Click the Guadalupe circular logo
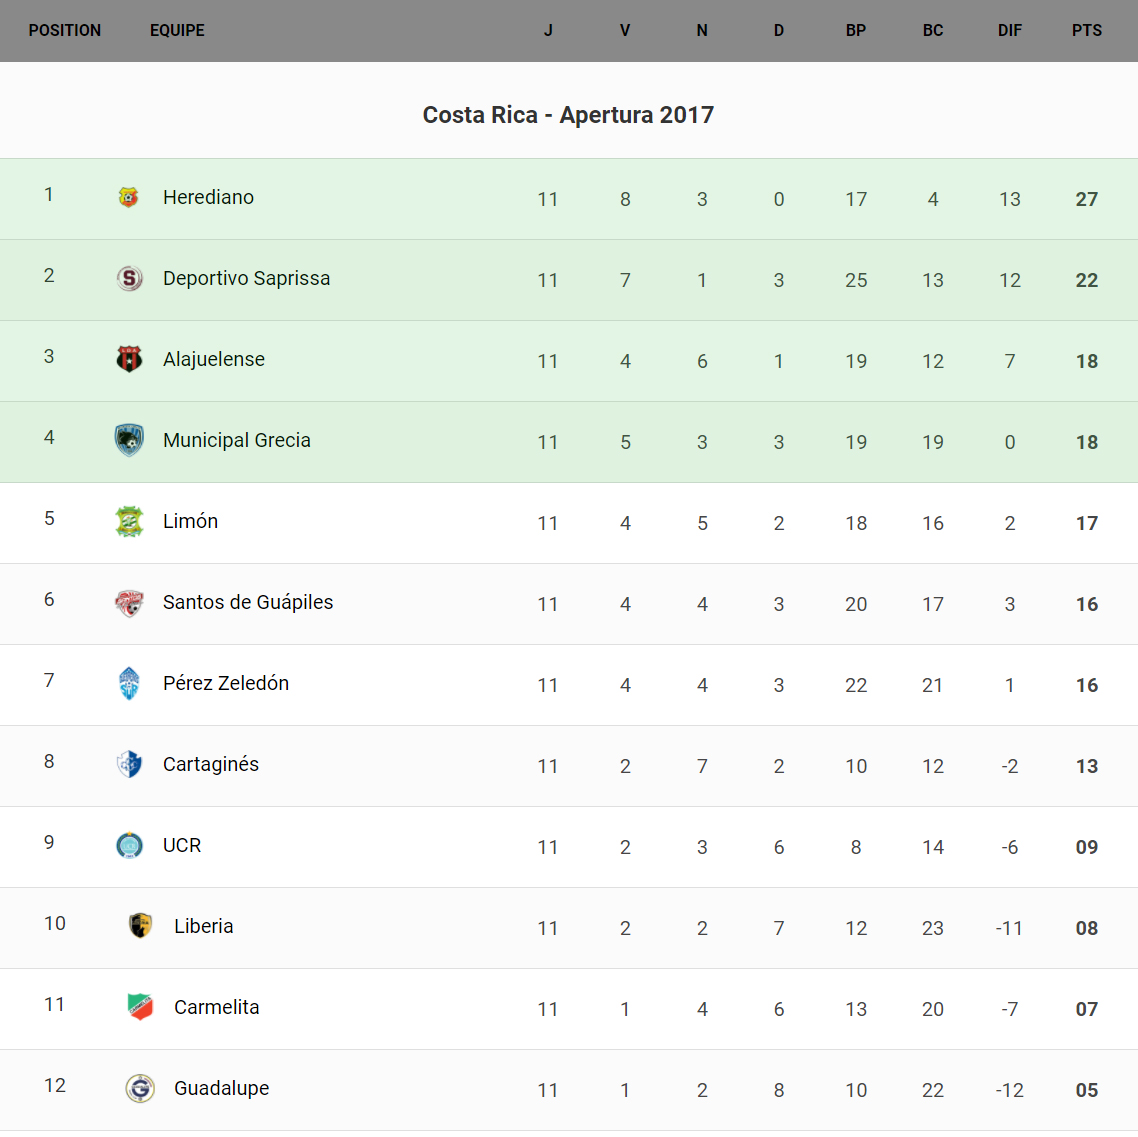Screen dimensions: 1138x1137 (140, 1088)
